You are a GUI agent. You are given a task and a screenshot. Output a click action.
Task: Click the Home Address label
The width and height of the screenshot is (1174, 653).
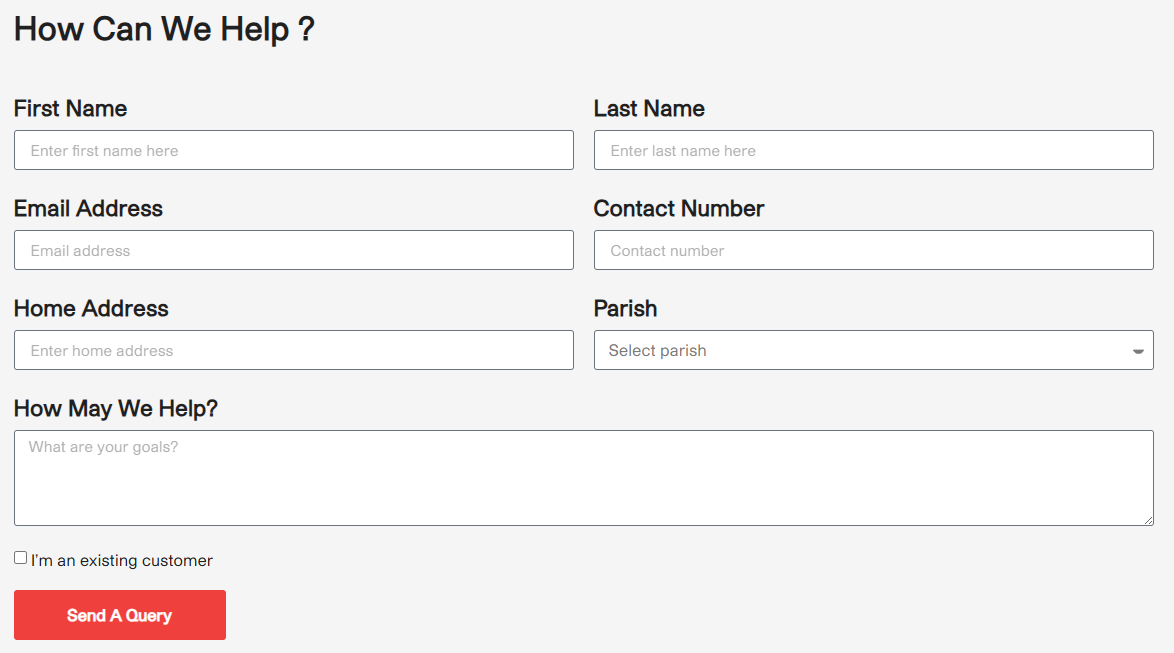coord(91,308)
